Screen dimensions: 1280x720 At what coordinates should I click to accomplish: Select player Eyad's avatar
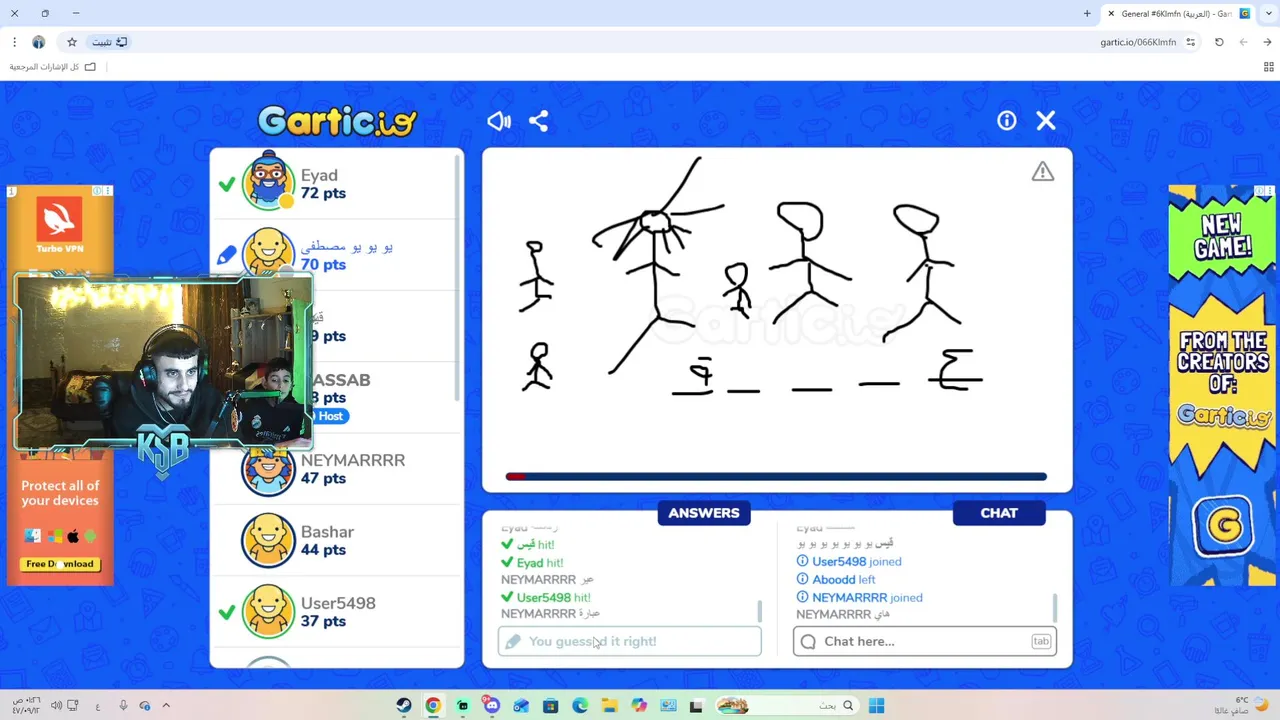pyautogui.click(x=268, y=183)
